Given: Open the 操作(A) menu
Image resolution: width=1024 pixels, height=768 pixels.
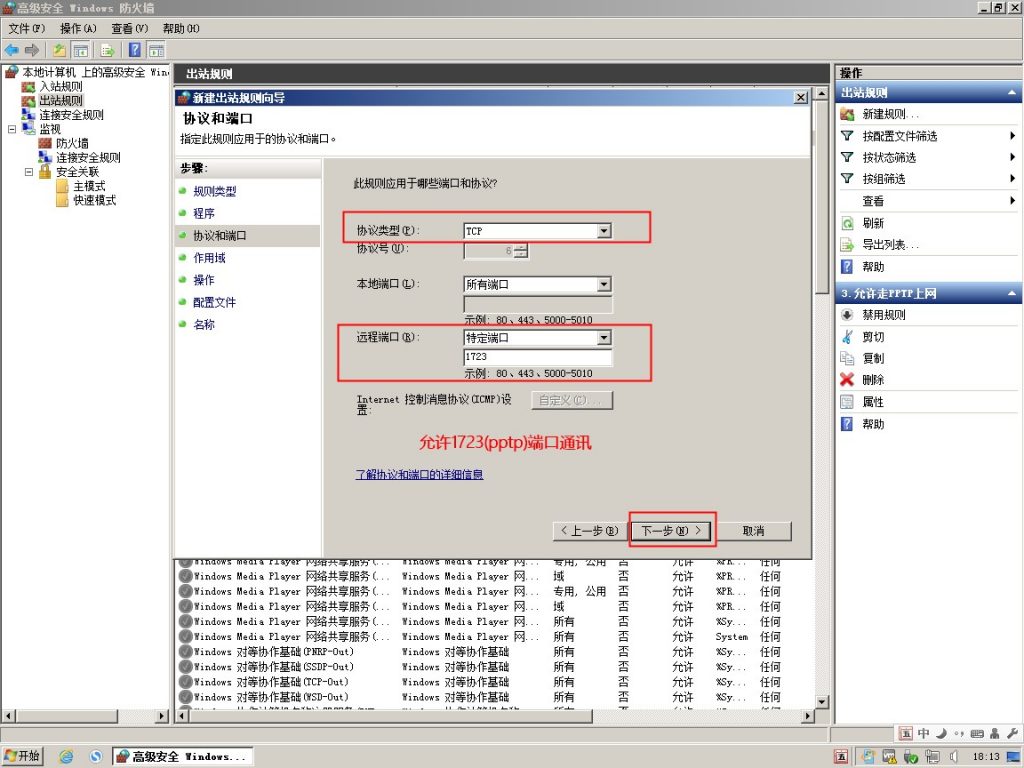Looking at the screenshot, I should click(x=78, y=28).
